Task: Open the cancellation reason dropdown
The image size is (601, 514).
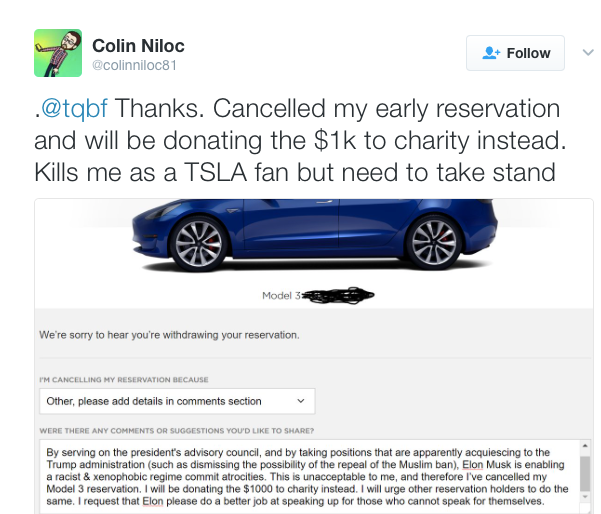Action: [177, 401]
